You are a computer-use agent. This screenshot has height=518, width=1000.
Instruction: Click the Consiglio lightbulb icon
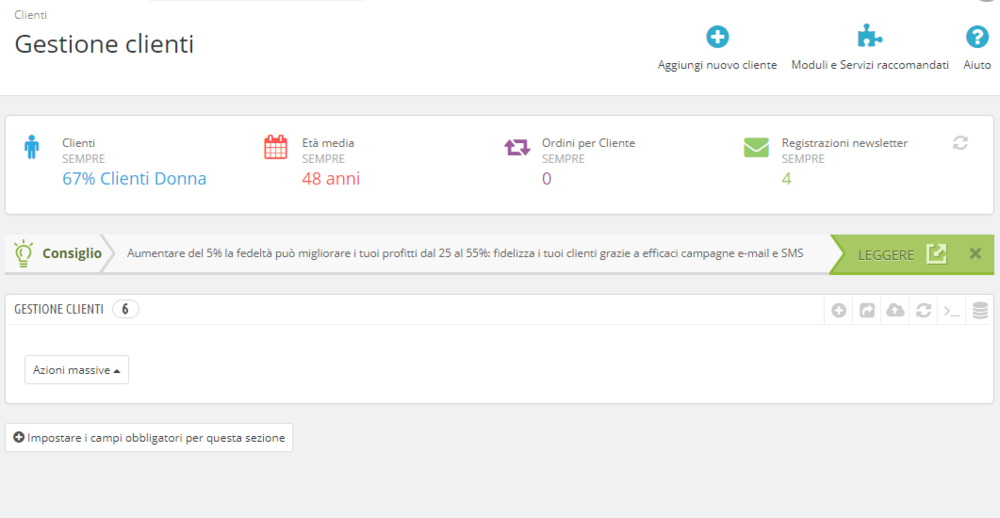[x=23, y=253]
